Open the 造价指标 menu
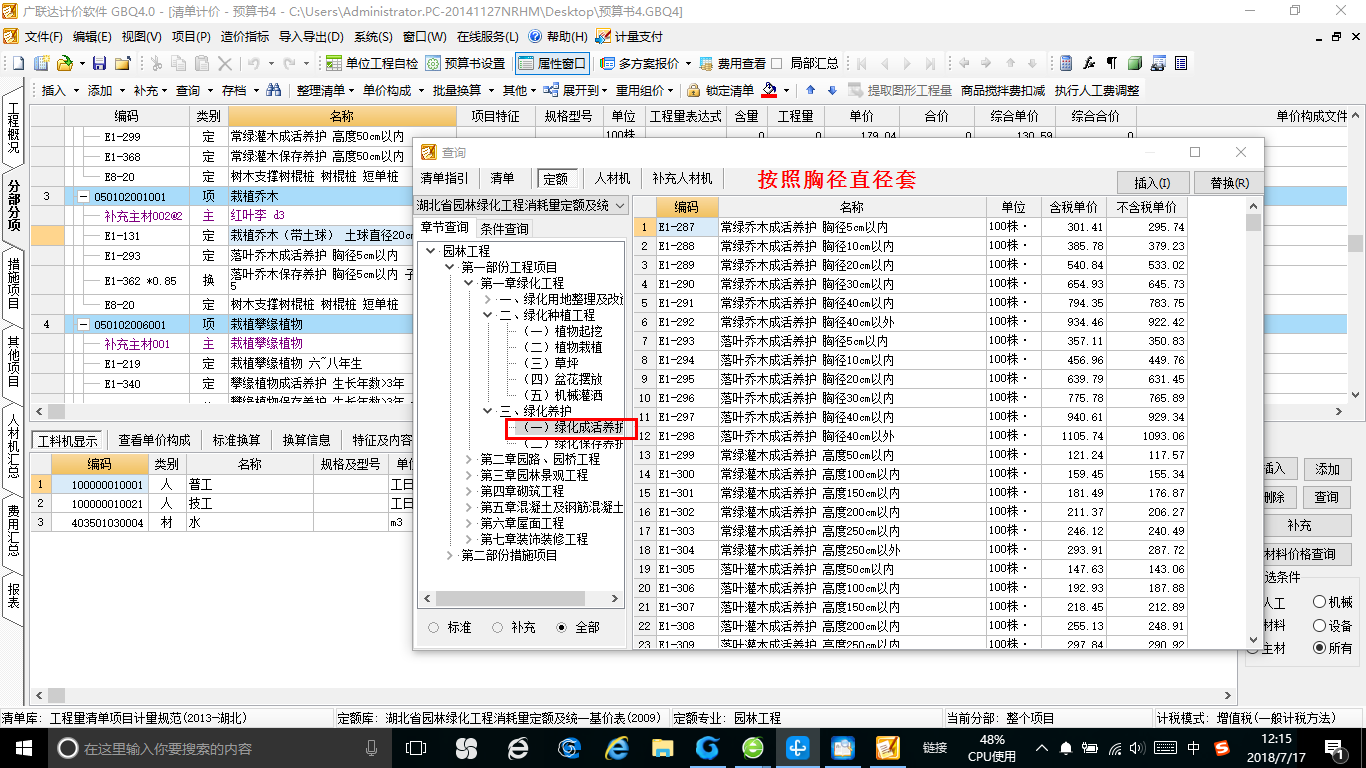 click(x=245, y=36)
